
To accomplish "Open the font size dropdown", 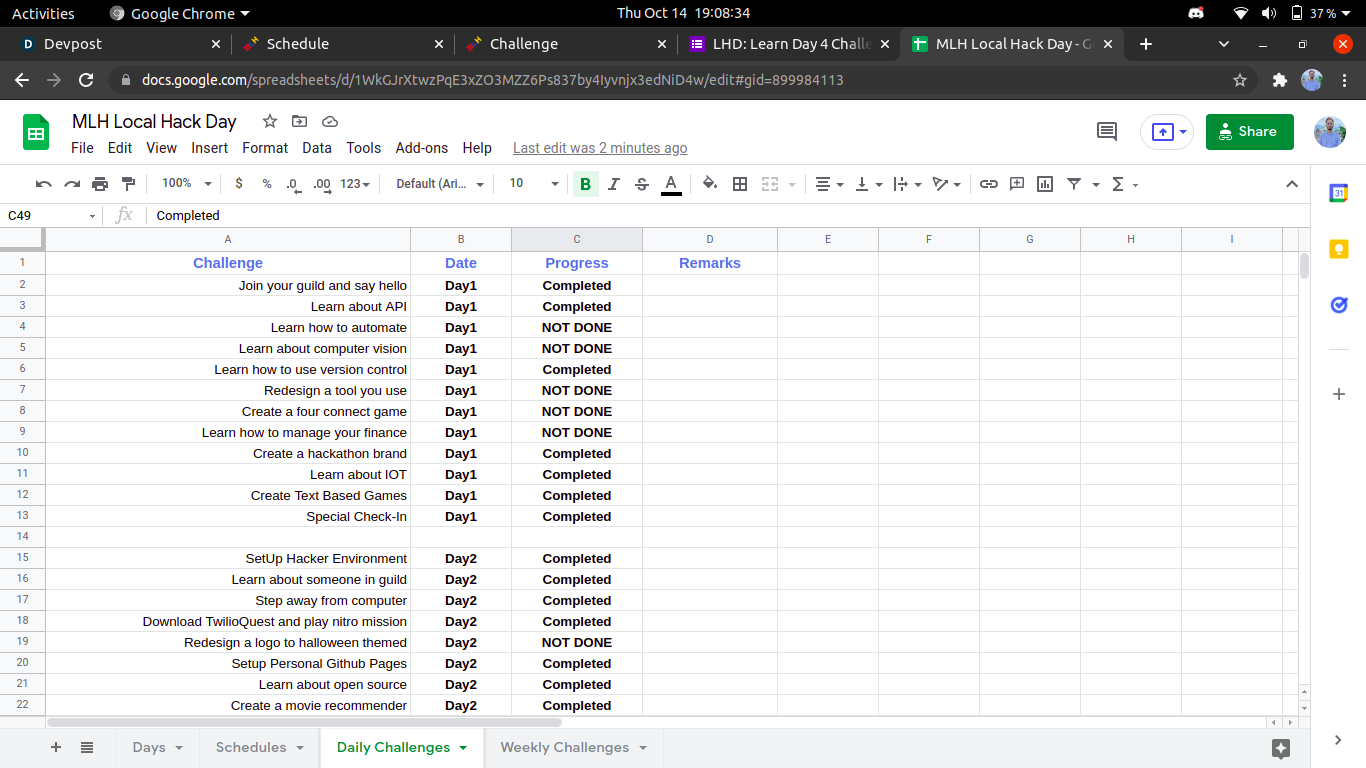I will [x=534, y=184].
